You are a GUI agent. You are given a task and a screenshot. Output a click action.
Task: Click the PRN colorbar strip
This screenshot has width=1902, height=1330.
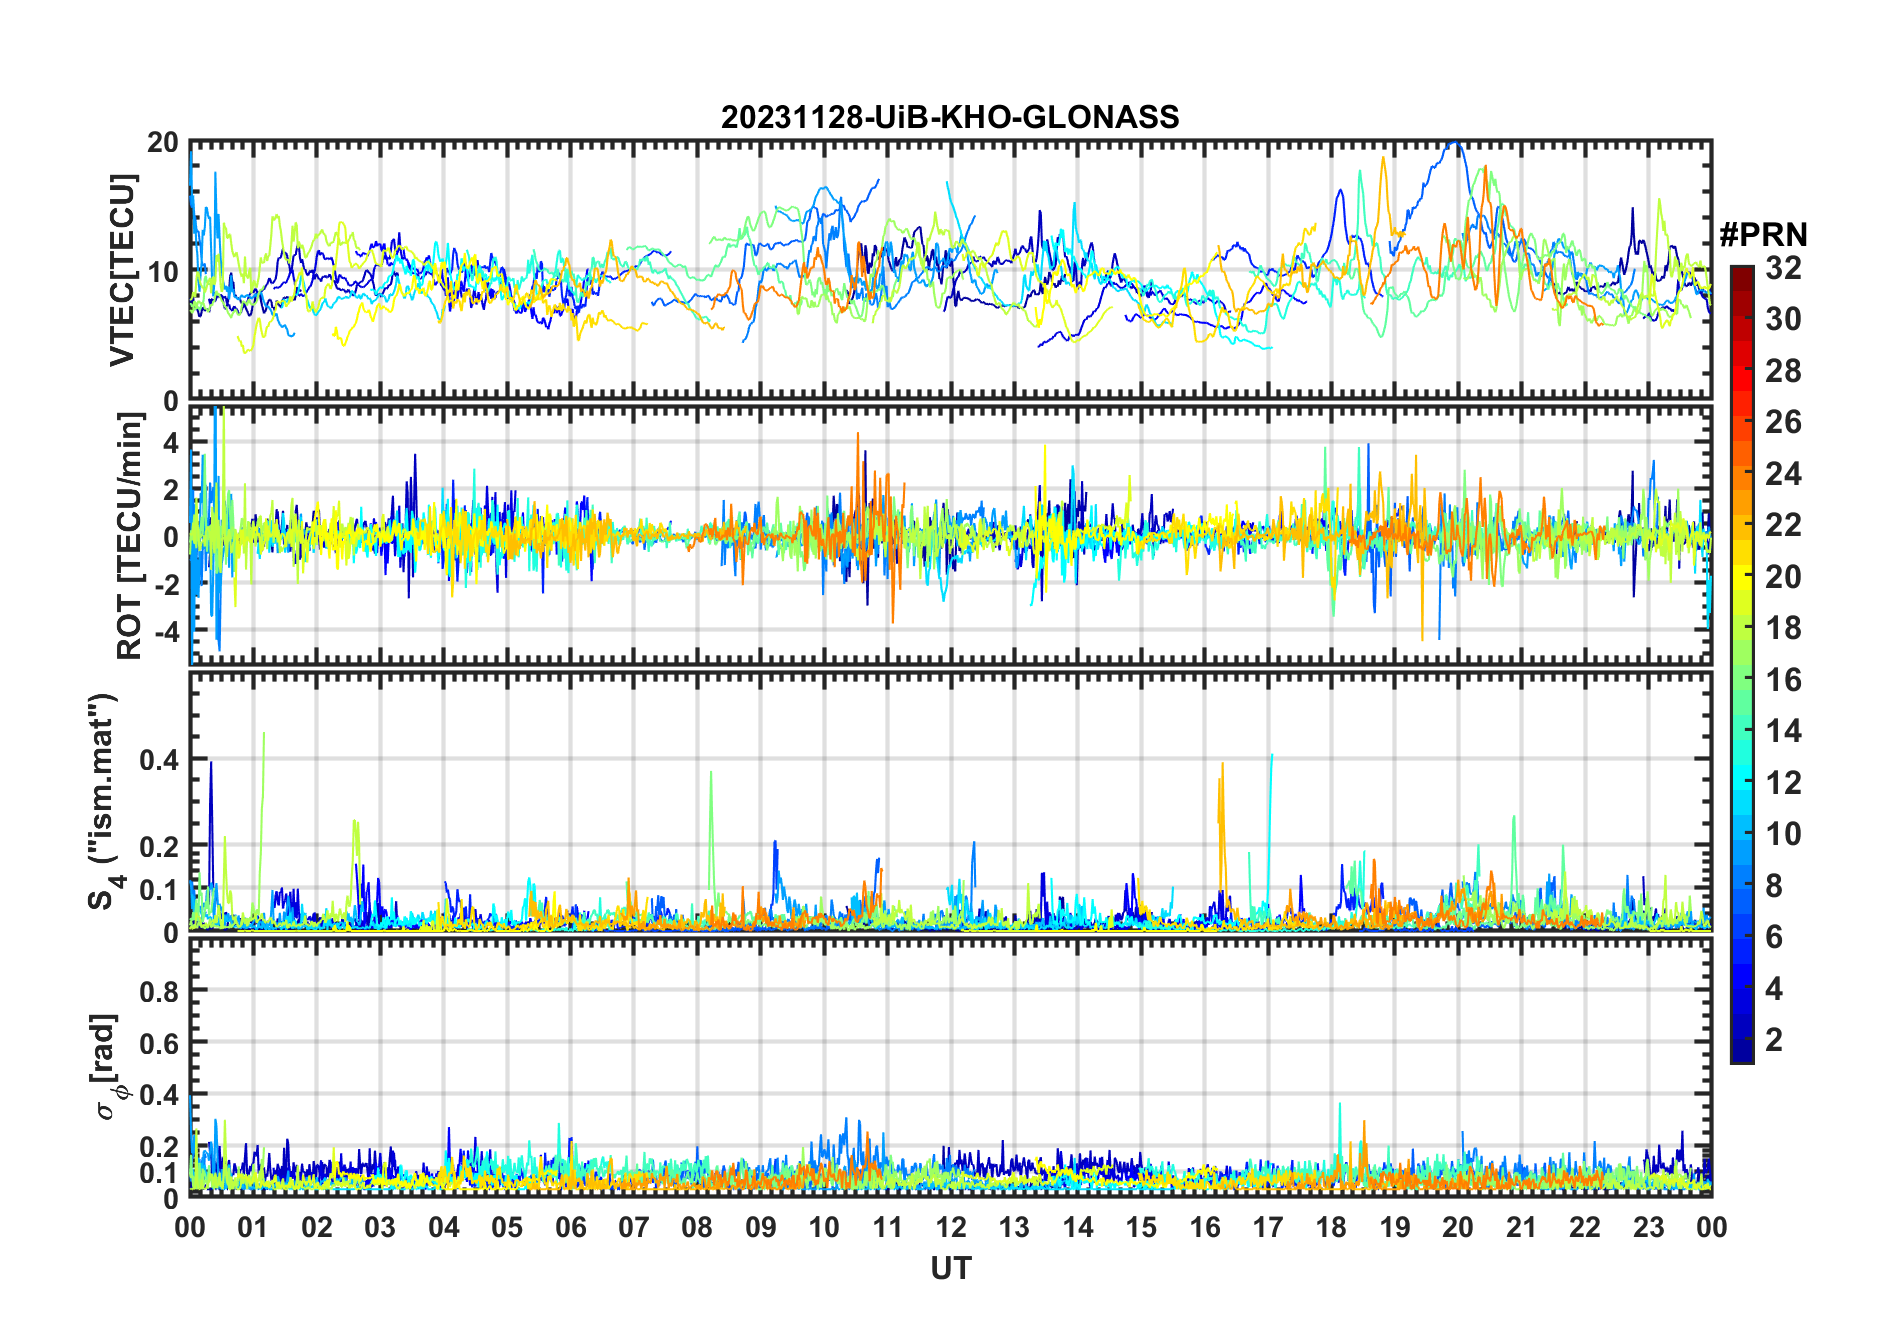pyautogui.click(x=1742, y=664)
